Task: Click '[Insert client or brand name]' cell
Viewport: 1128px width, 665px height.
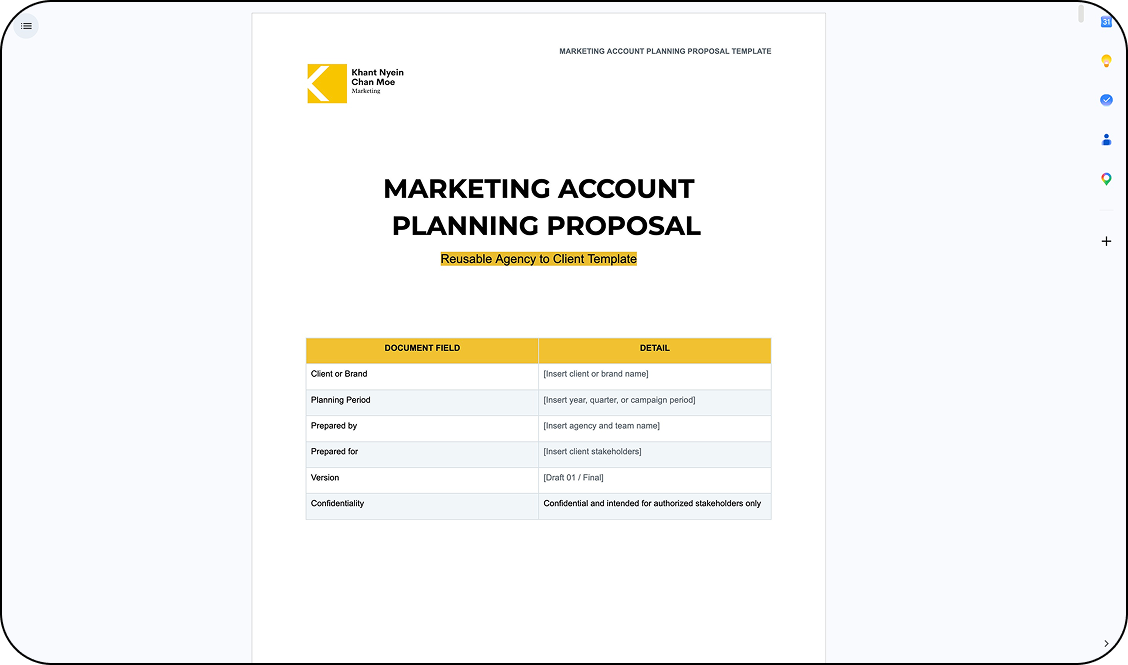Action: tap(655, 376)
